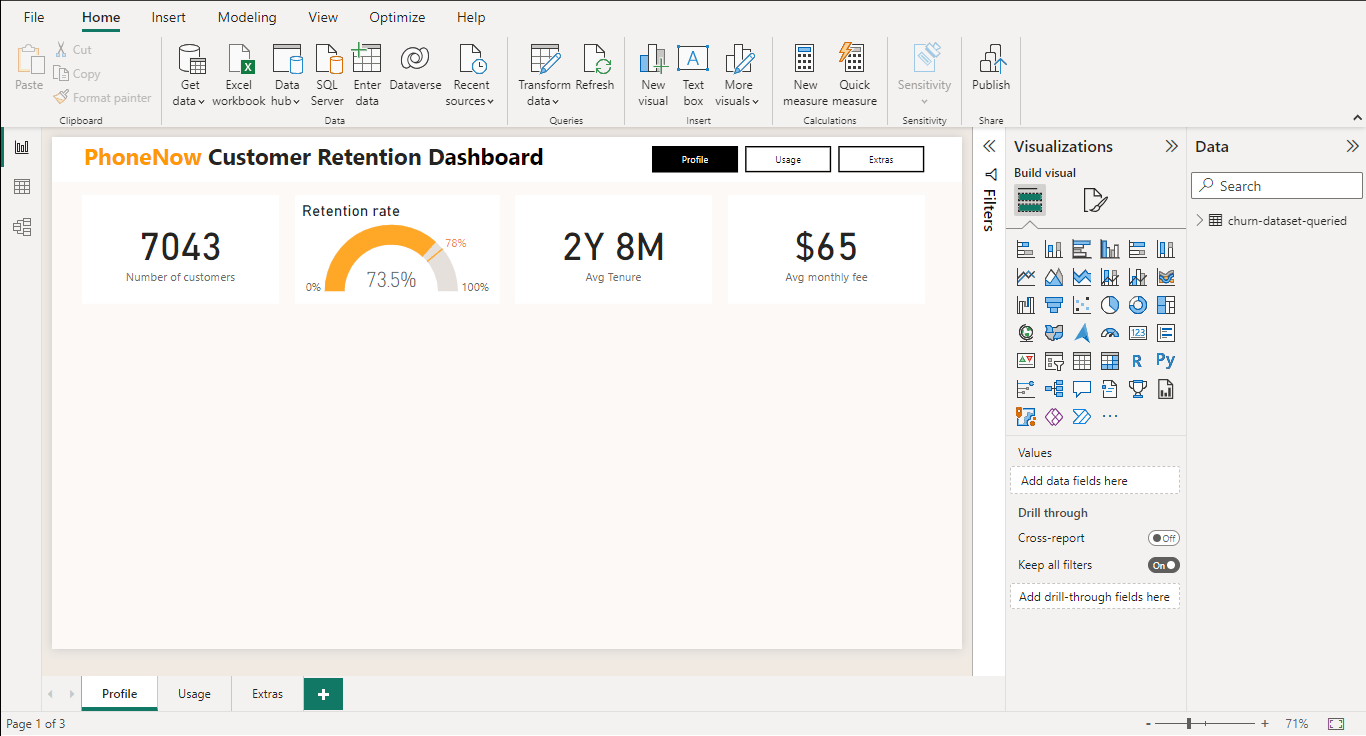Add a new report page

(323, 694)
